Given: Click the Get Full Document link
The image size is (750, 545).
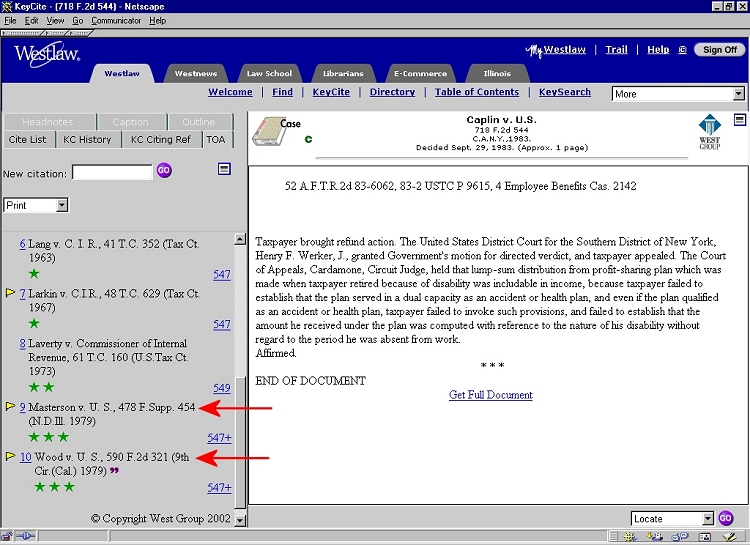Looking at the screenshot, I should point(490,395).
